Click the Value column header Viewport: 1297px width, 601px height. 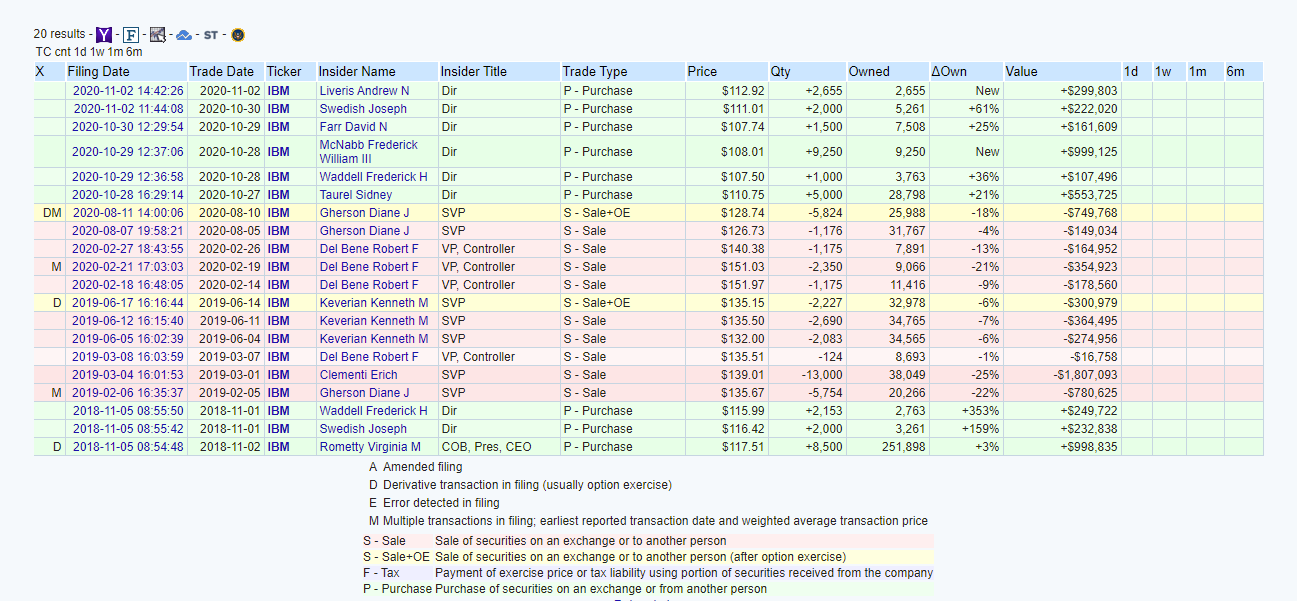point(1022,72)
